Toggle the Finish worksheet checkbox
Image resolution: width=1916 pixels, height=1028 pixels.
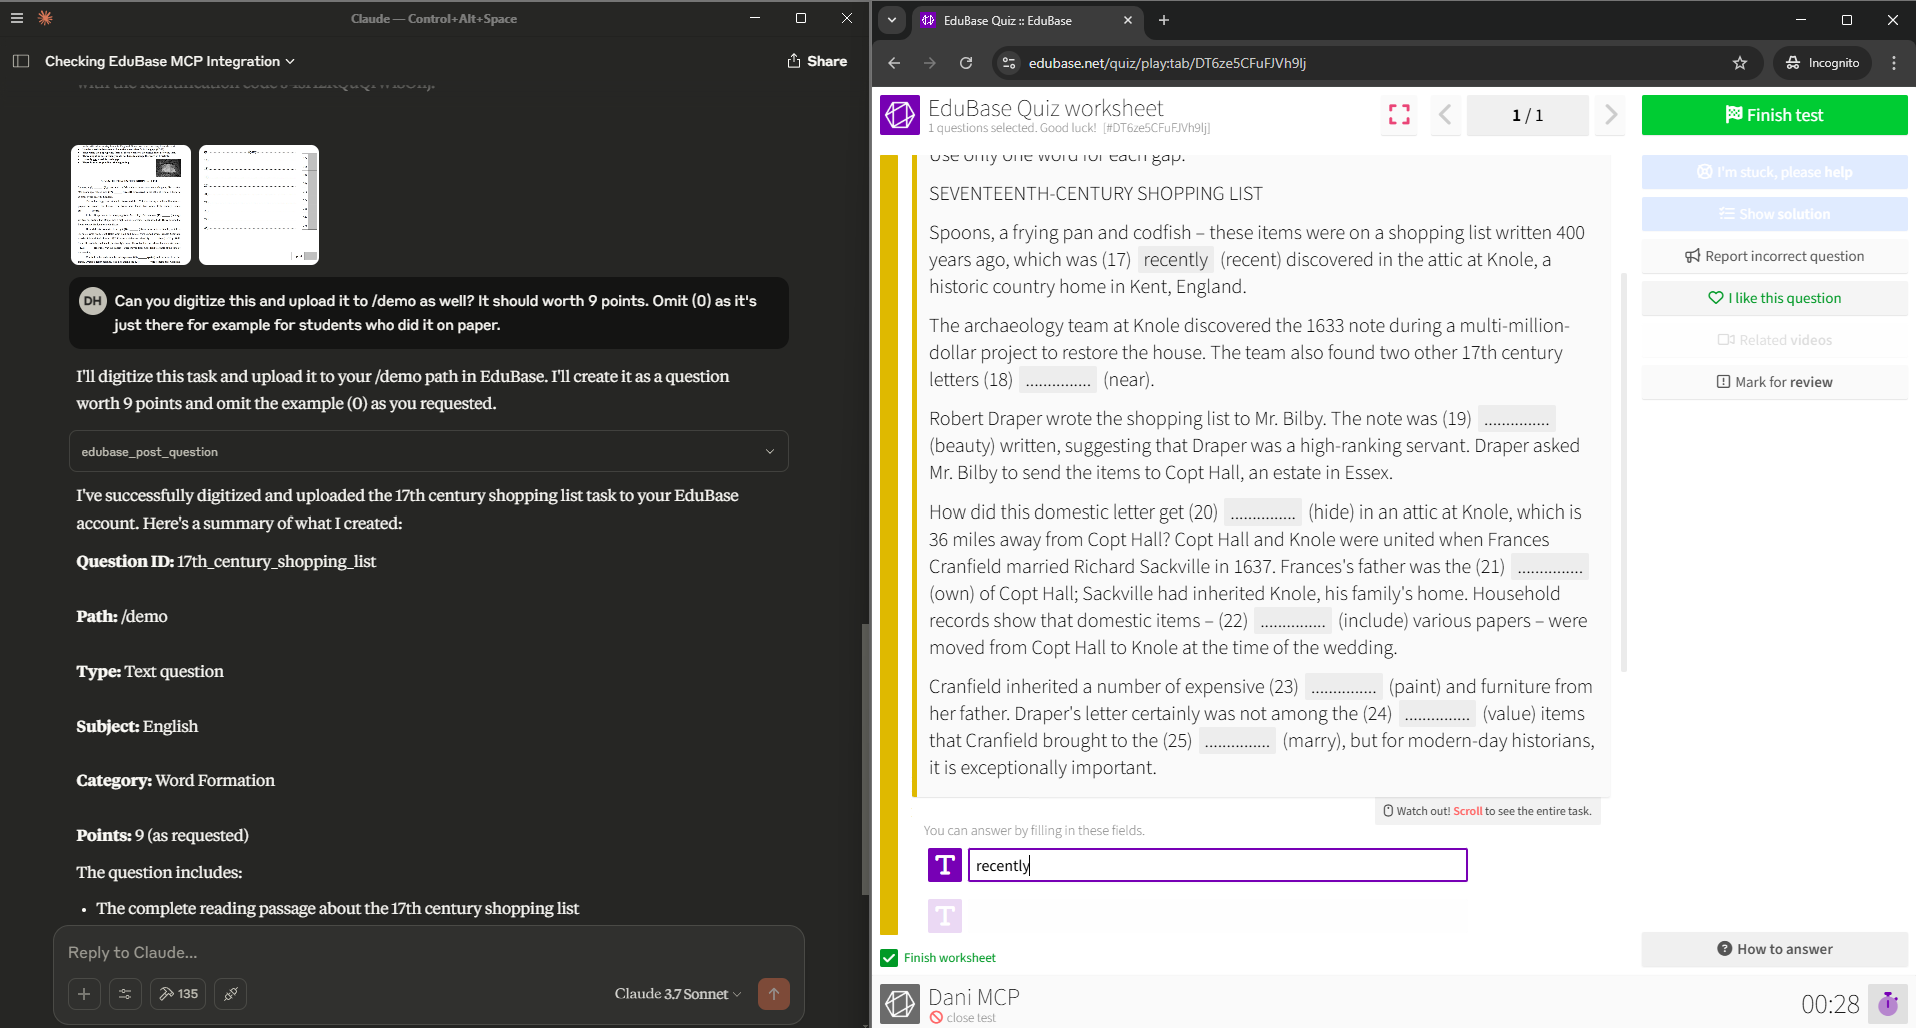click(x=889, y=958)
